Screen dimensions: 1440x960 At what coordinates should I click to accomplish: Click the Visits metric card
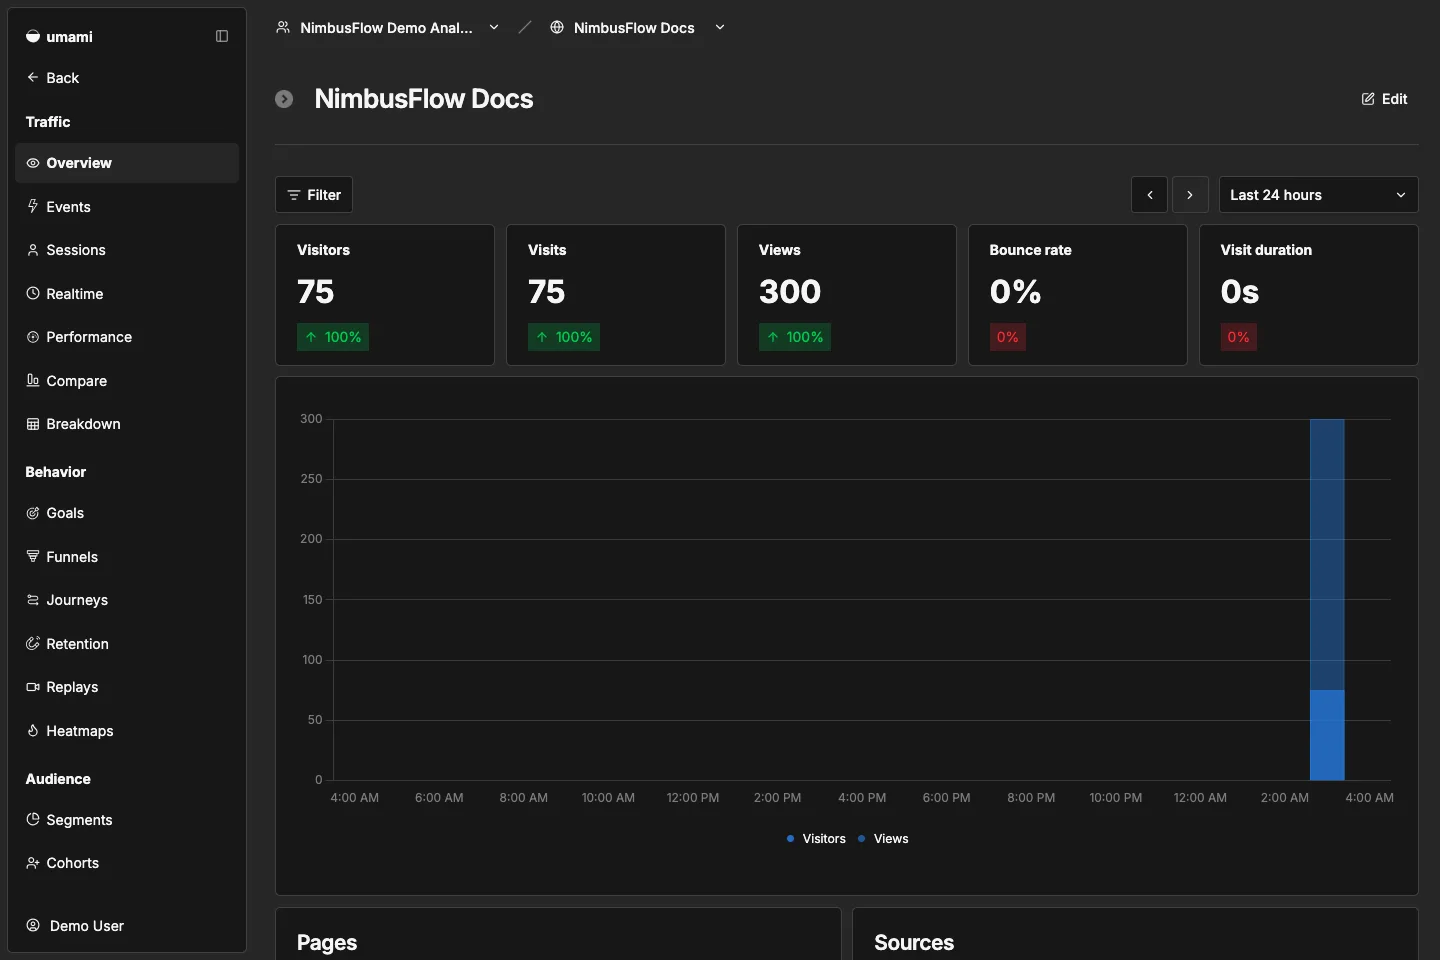click(616, 295)
